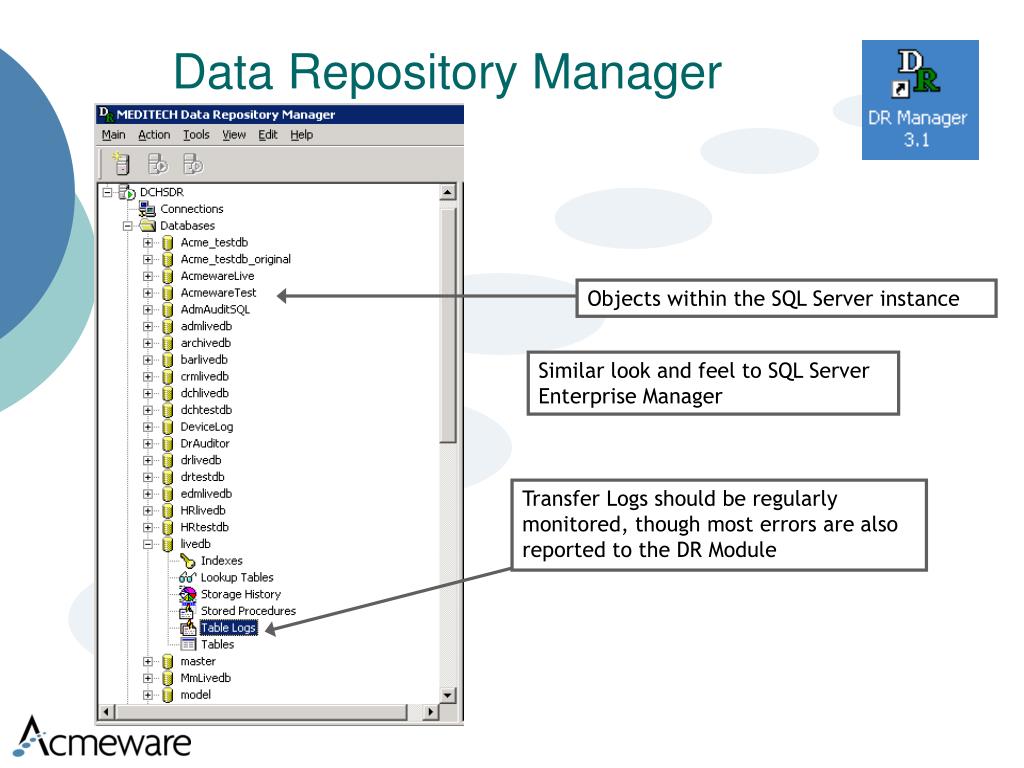
Task: Click the vertical scrollbar down arrow
Action: 447,695
